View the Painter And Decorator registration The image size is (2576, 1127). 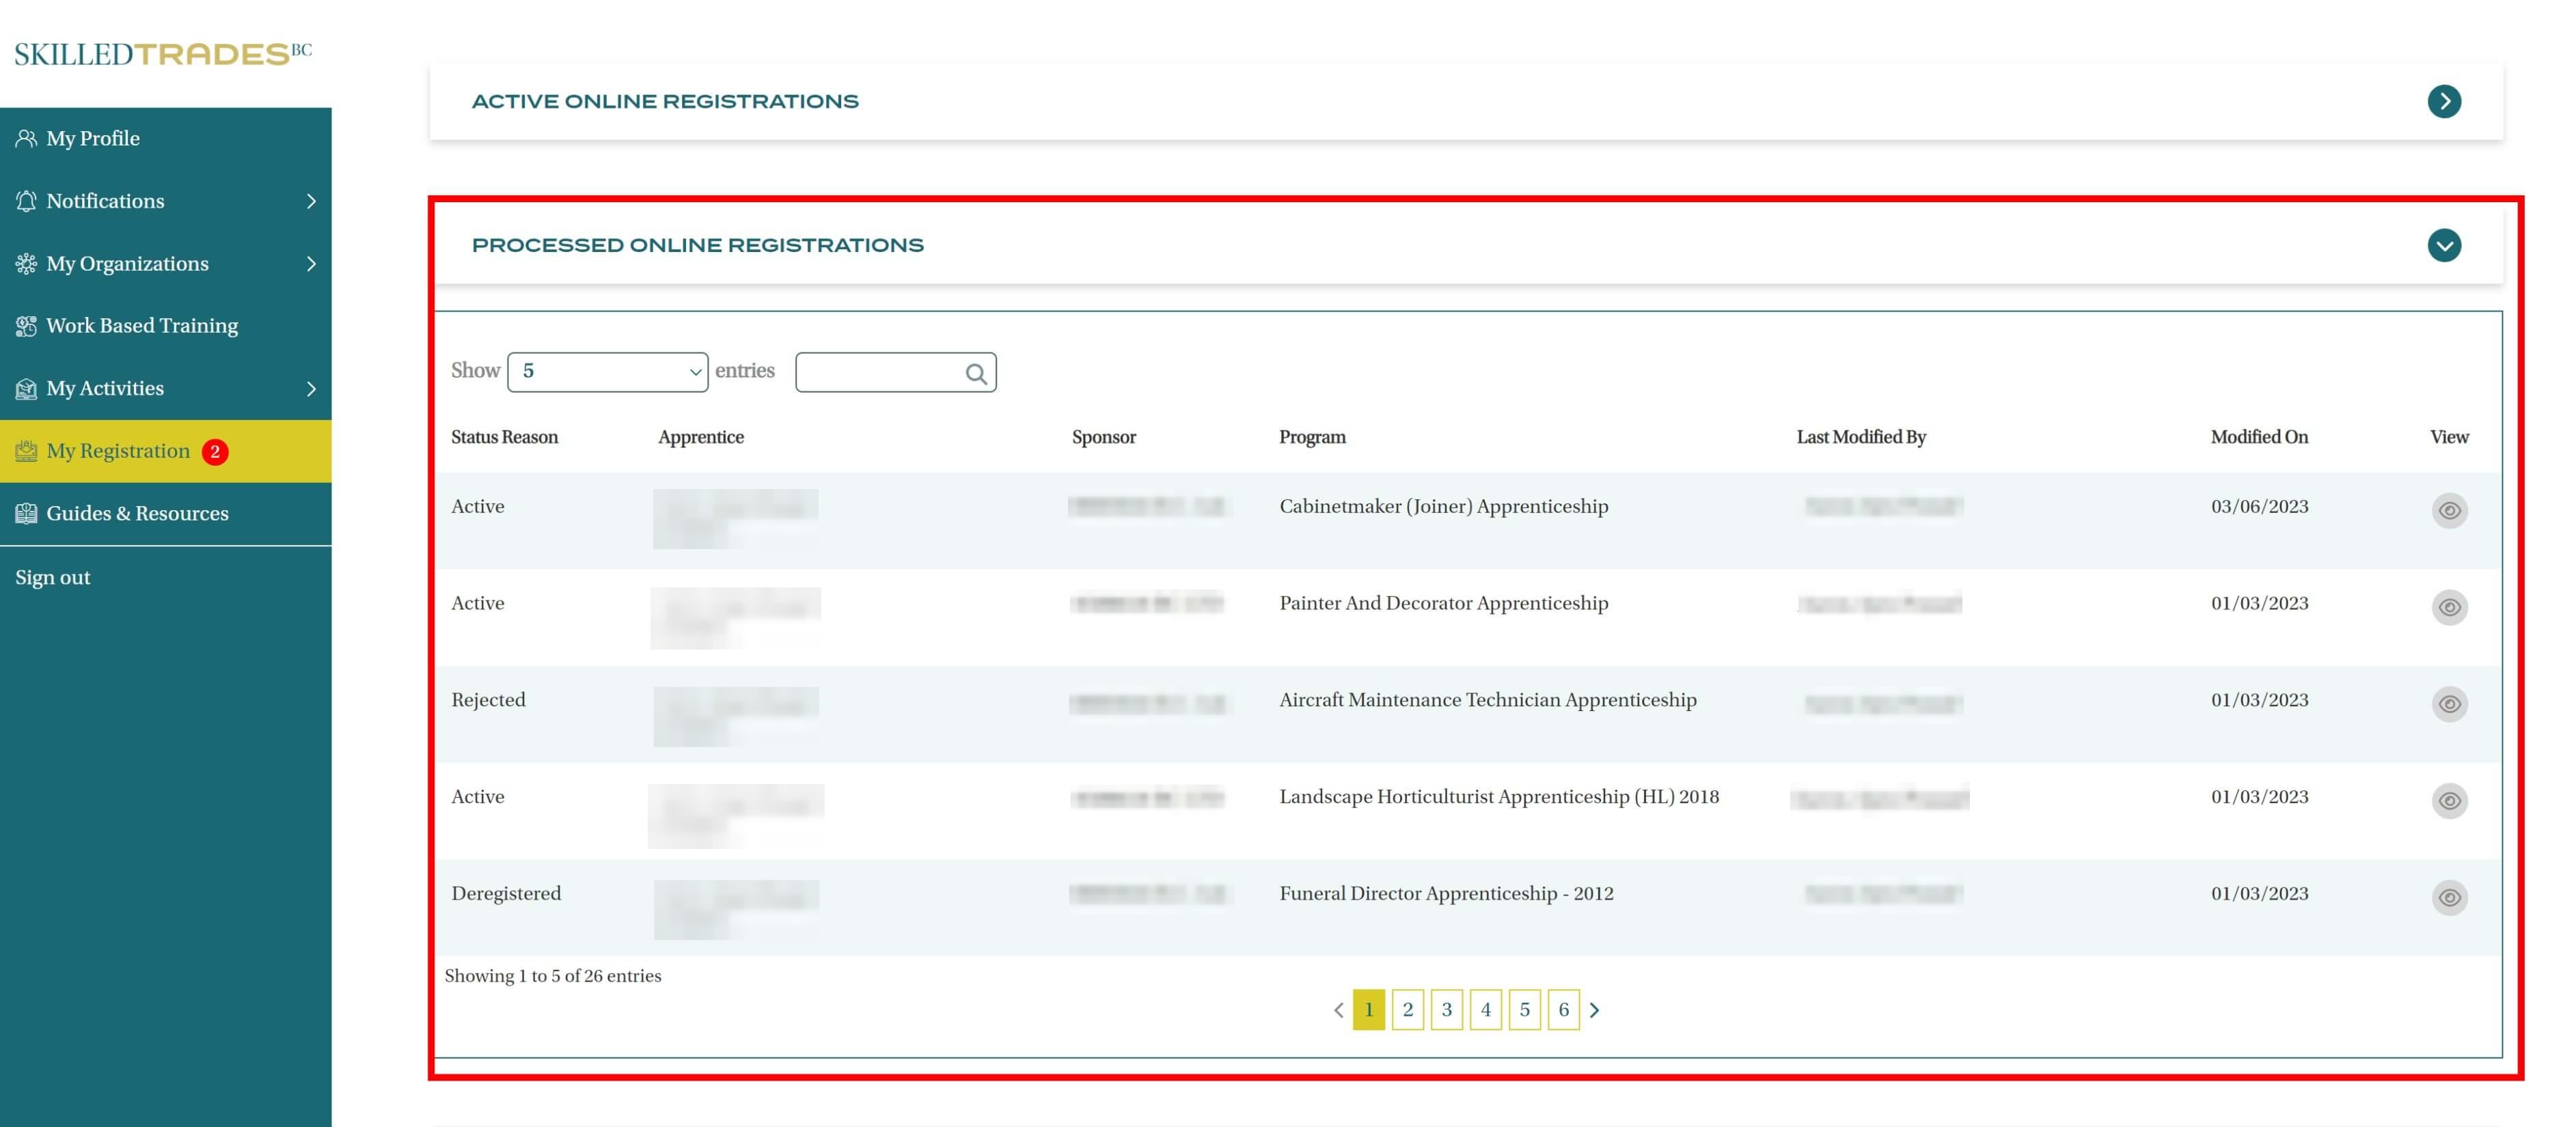tap(2448, 607)
